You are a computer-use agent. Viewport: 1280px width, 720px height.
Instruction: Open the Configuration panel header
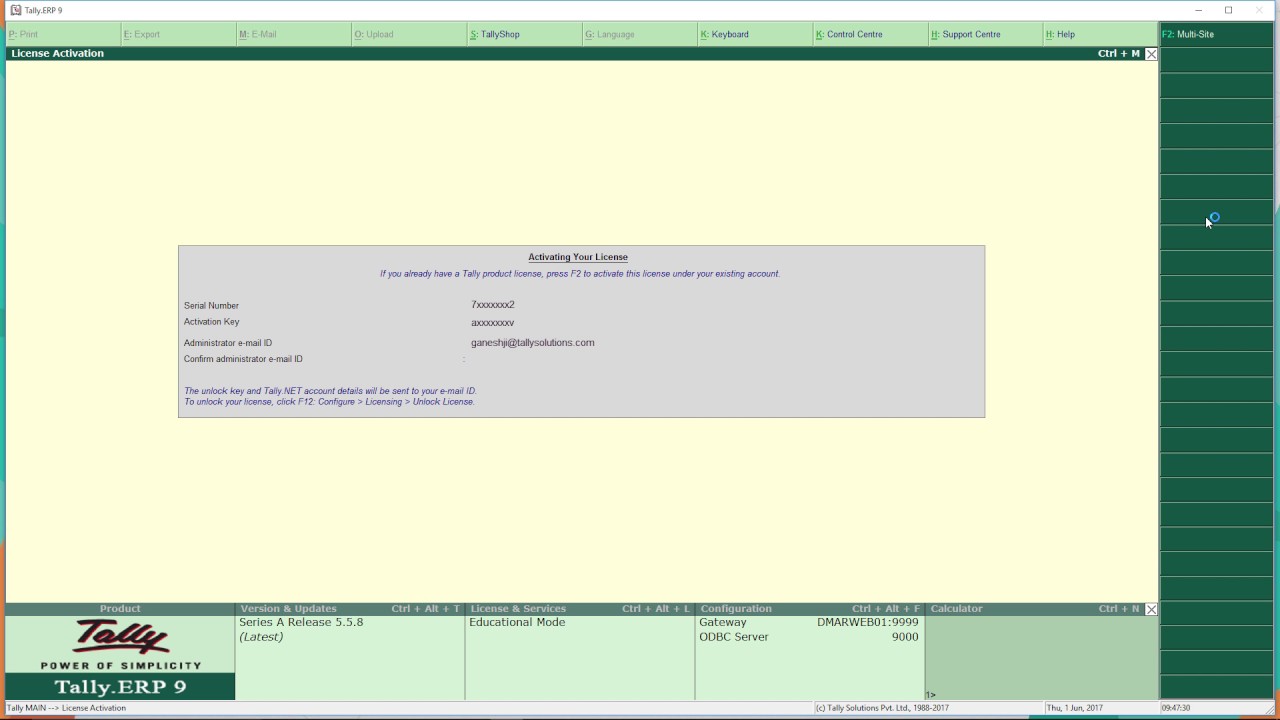coord(810,609)
